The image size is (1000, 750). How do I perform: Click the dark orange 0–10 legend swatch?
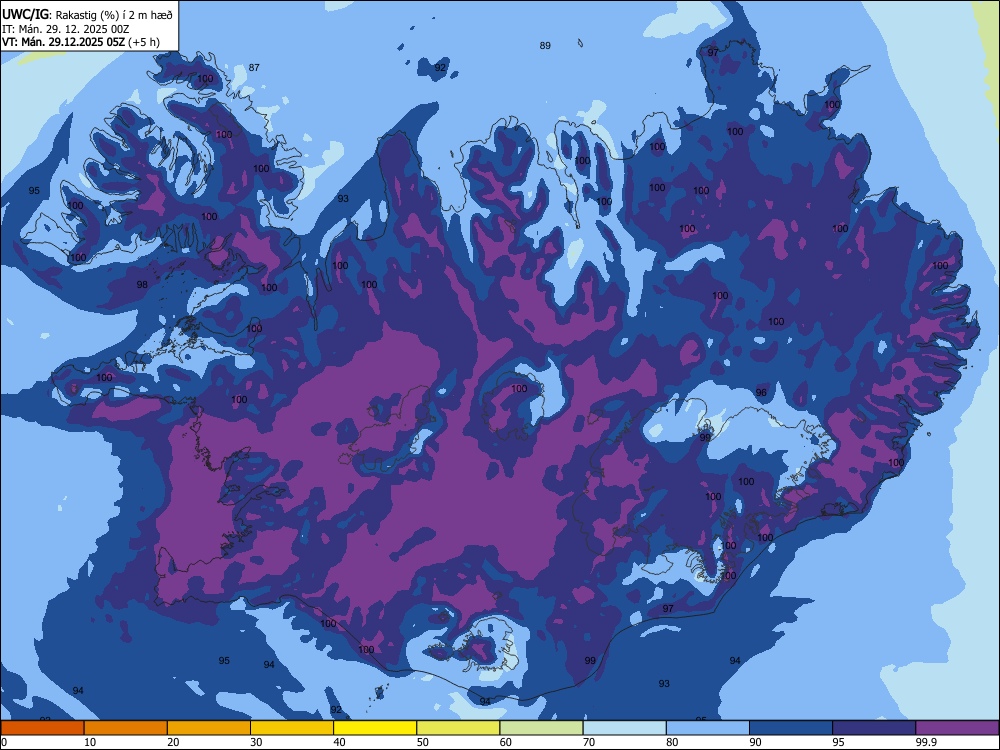42,728
